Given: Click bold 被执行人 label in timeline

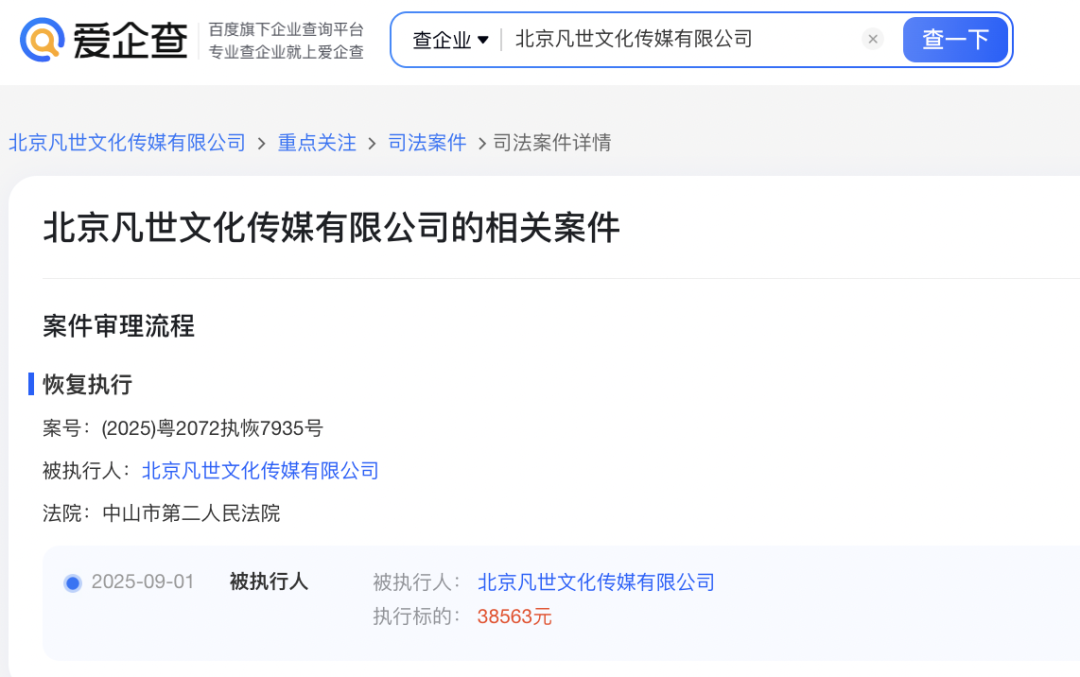Looking at the screenshot, I should (269, 582).
